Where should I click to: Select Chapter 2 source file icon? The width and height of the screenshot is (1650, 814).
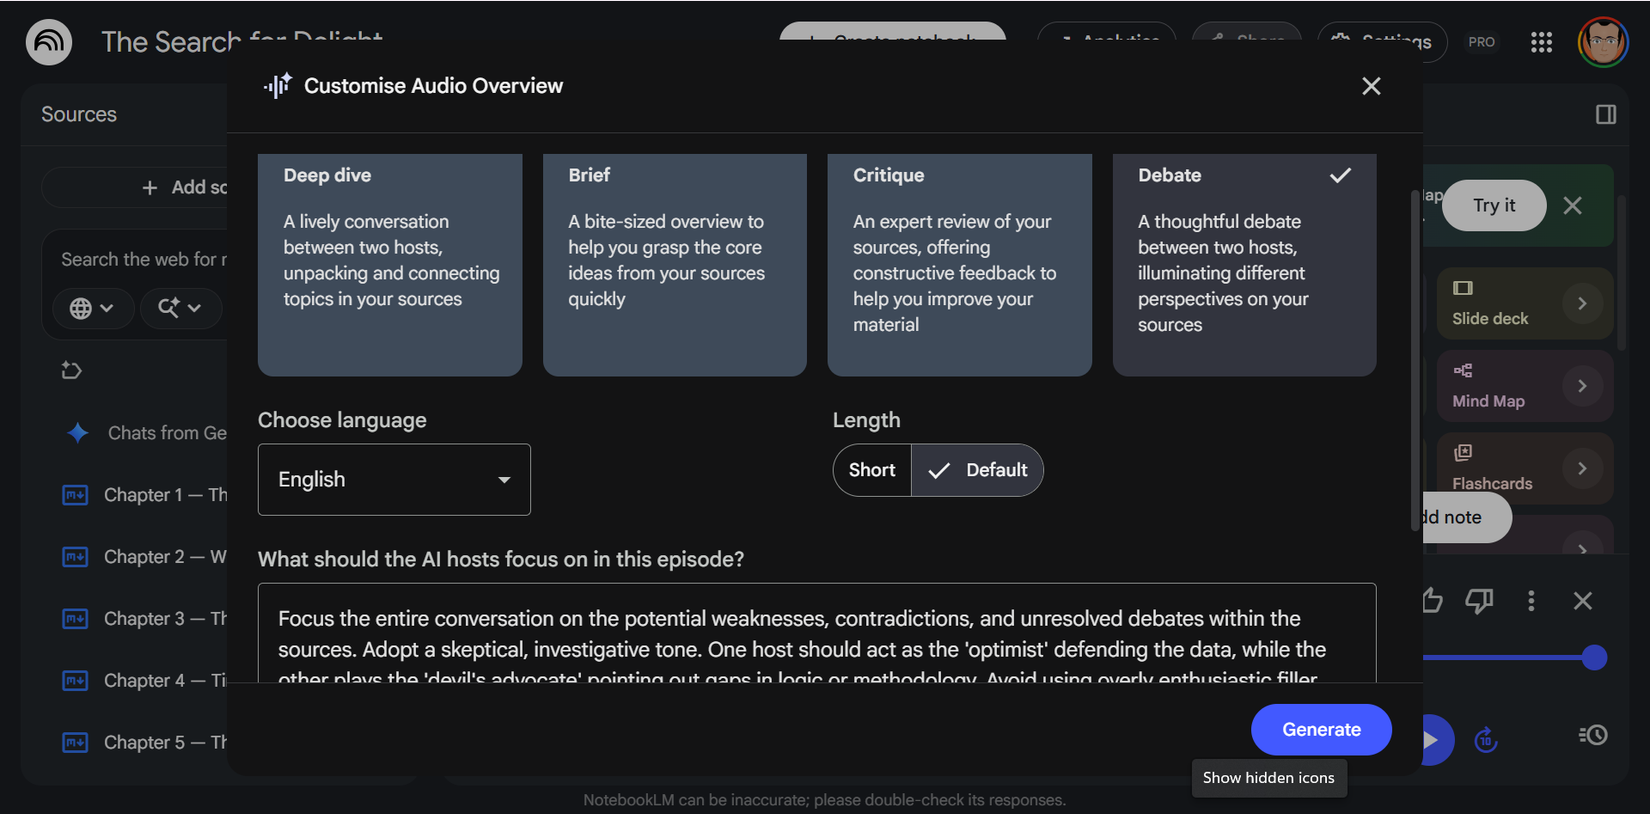[75, 557]
